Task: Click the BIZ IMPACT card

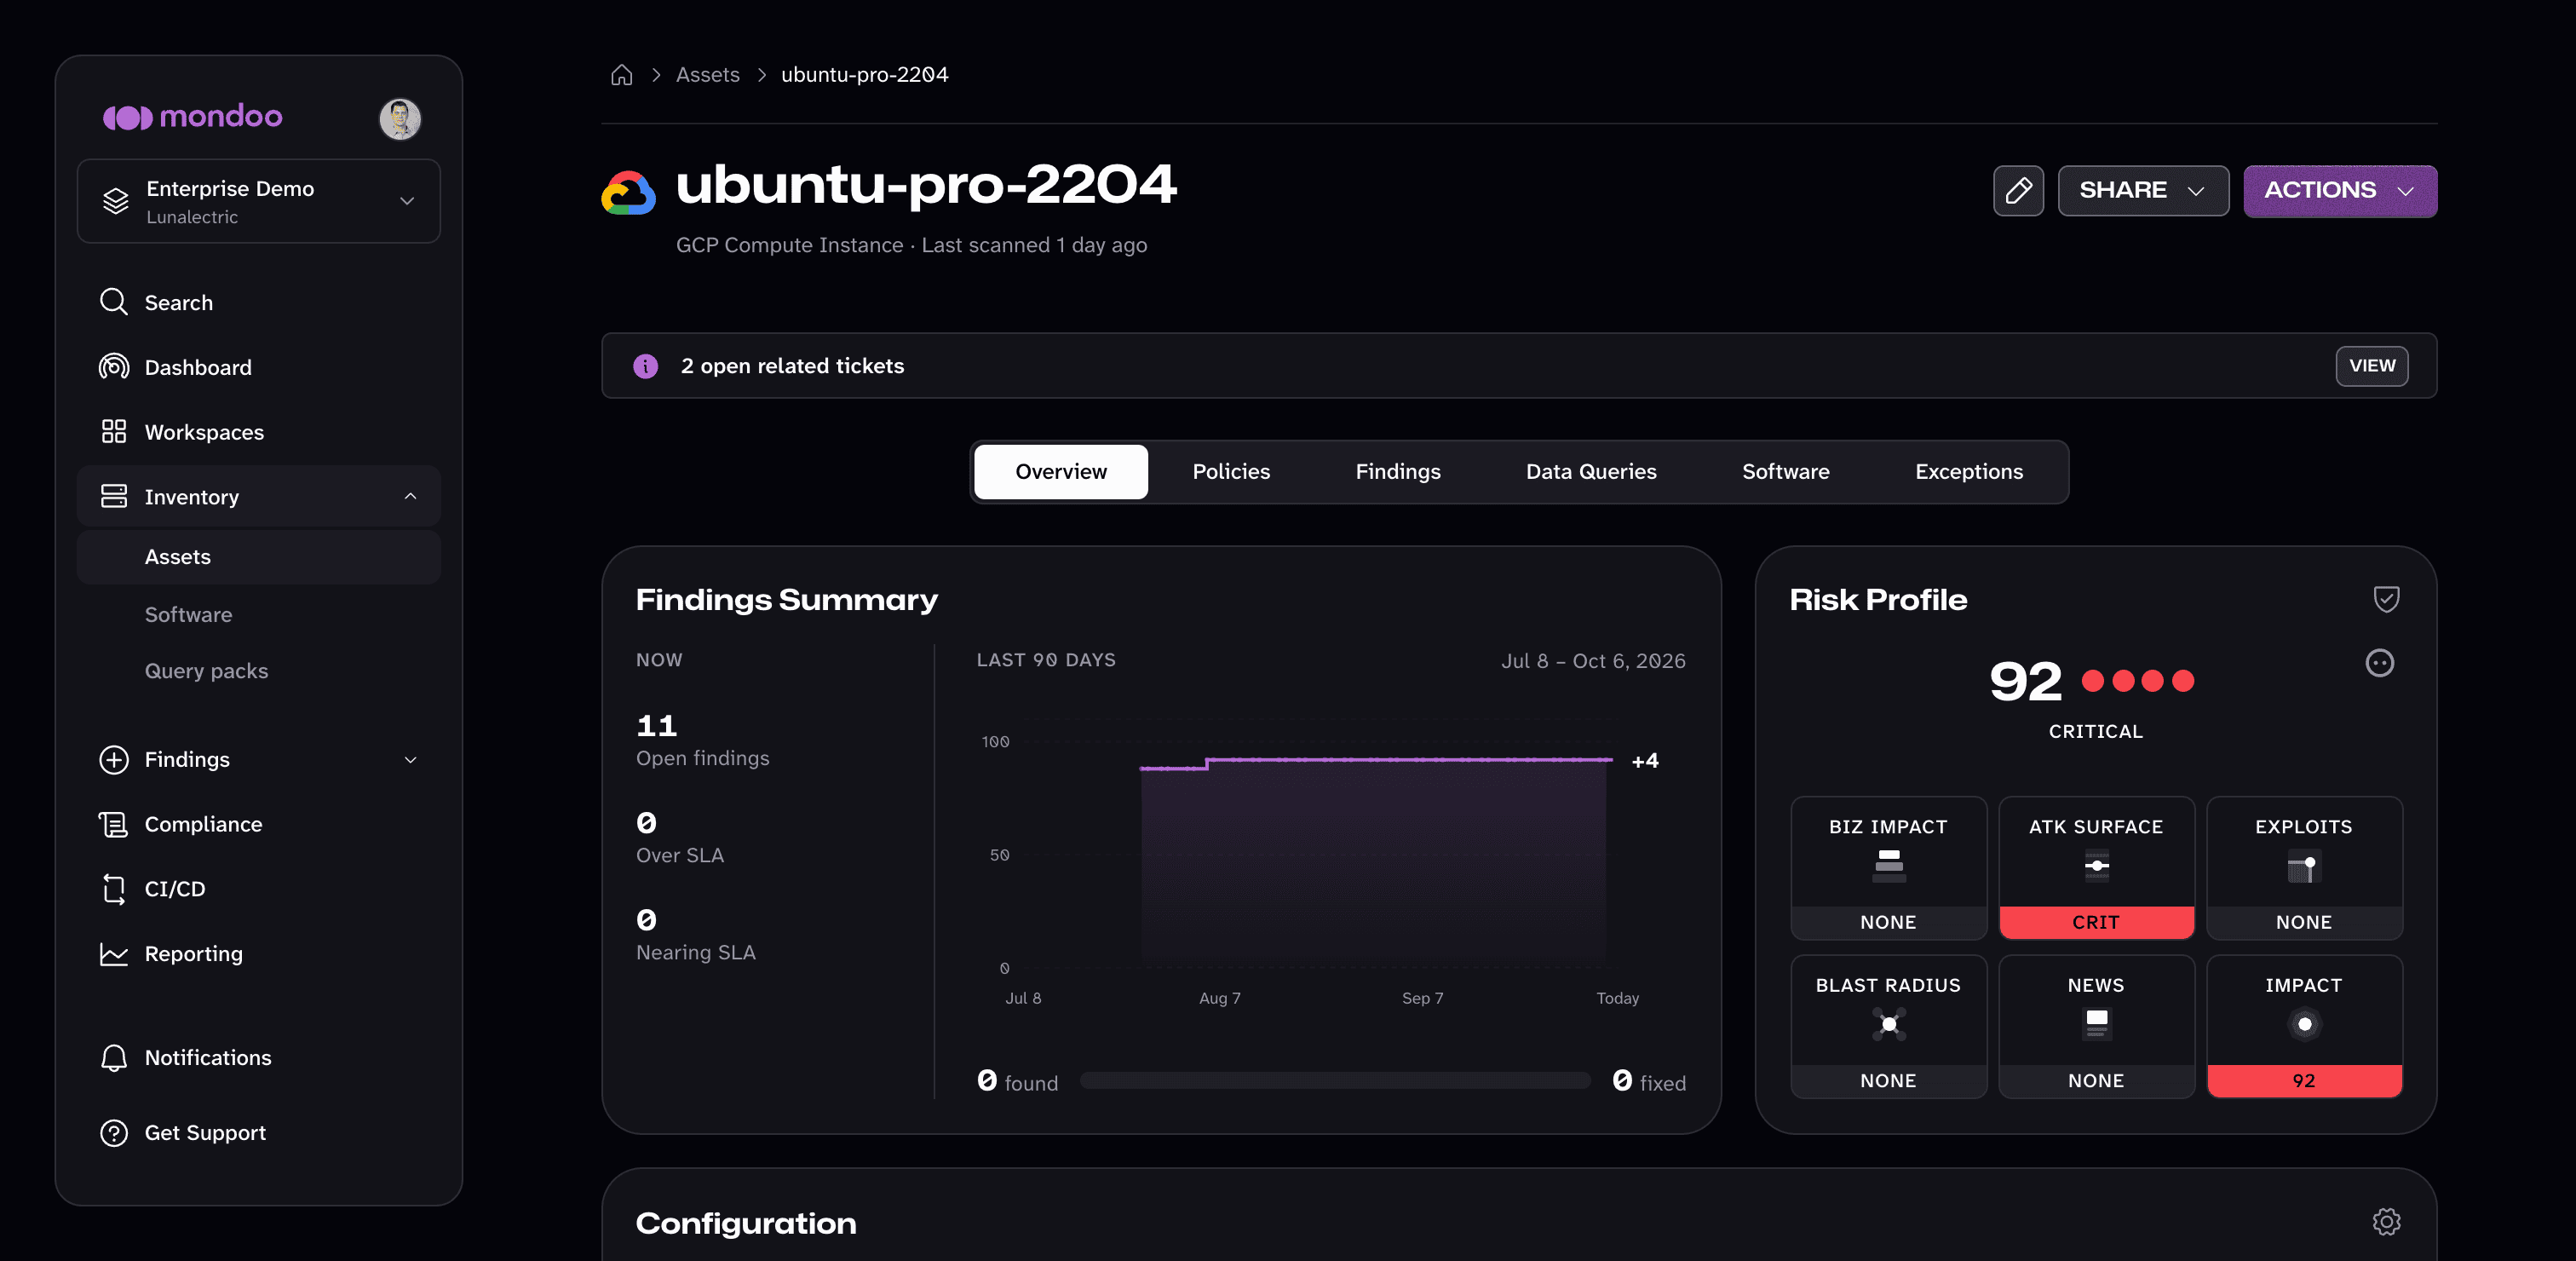Action: click(x=1888, y=868)
